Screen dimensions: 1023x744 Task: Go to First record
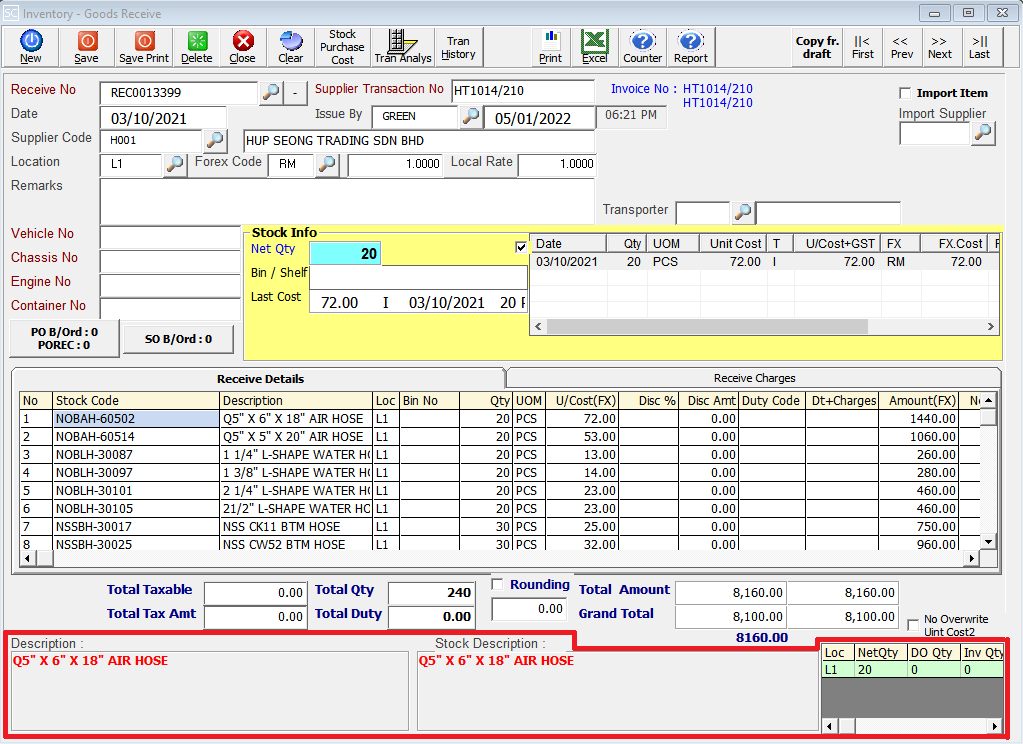pos(863,47)
